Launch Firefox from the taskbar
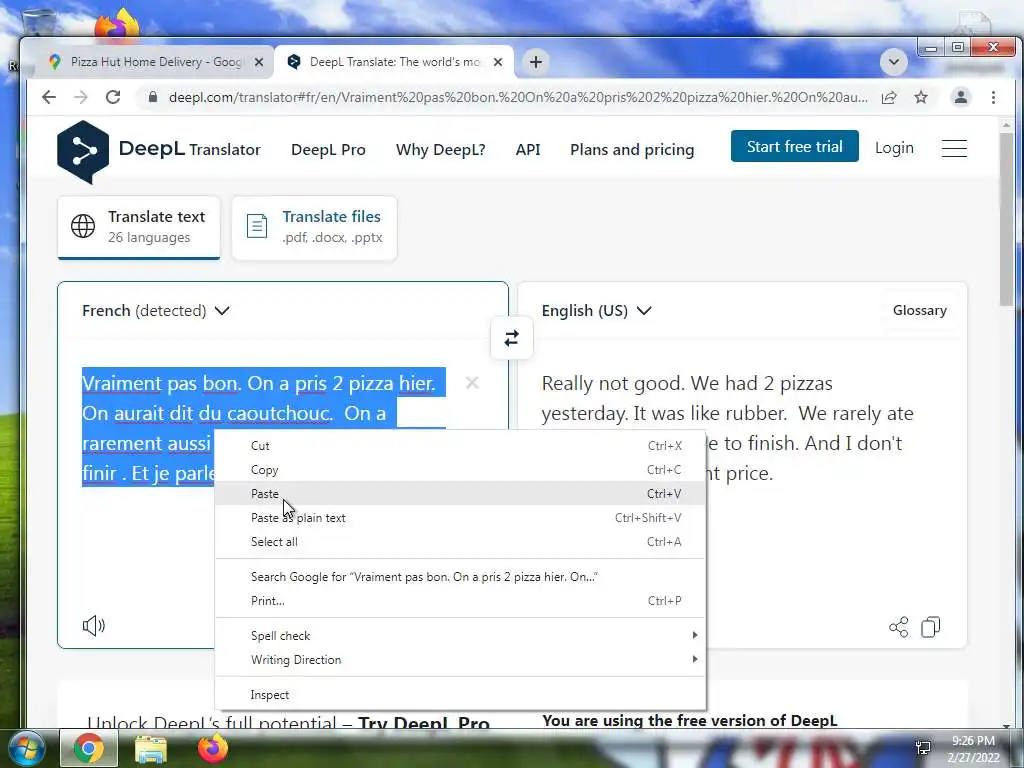Image resolution: width=1024 pixels, height=768 pixels. click(x=213, y=749)
